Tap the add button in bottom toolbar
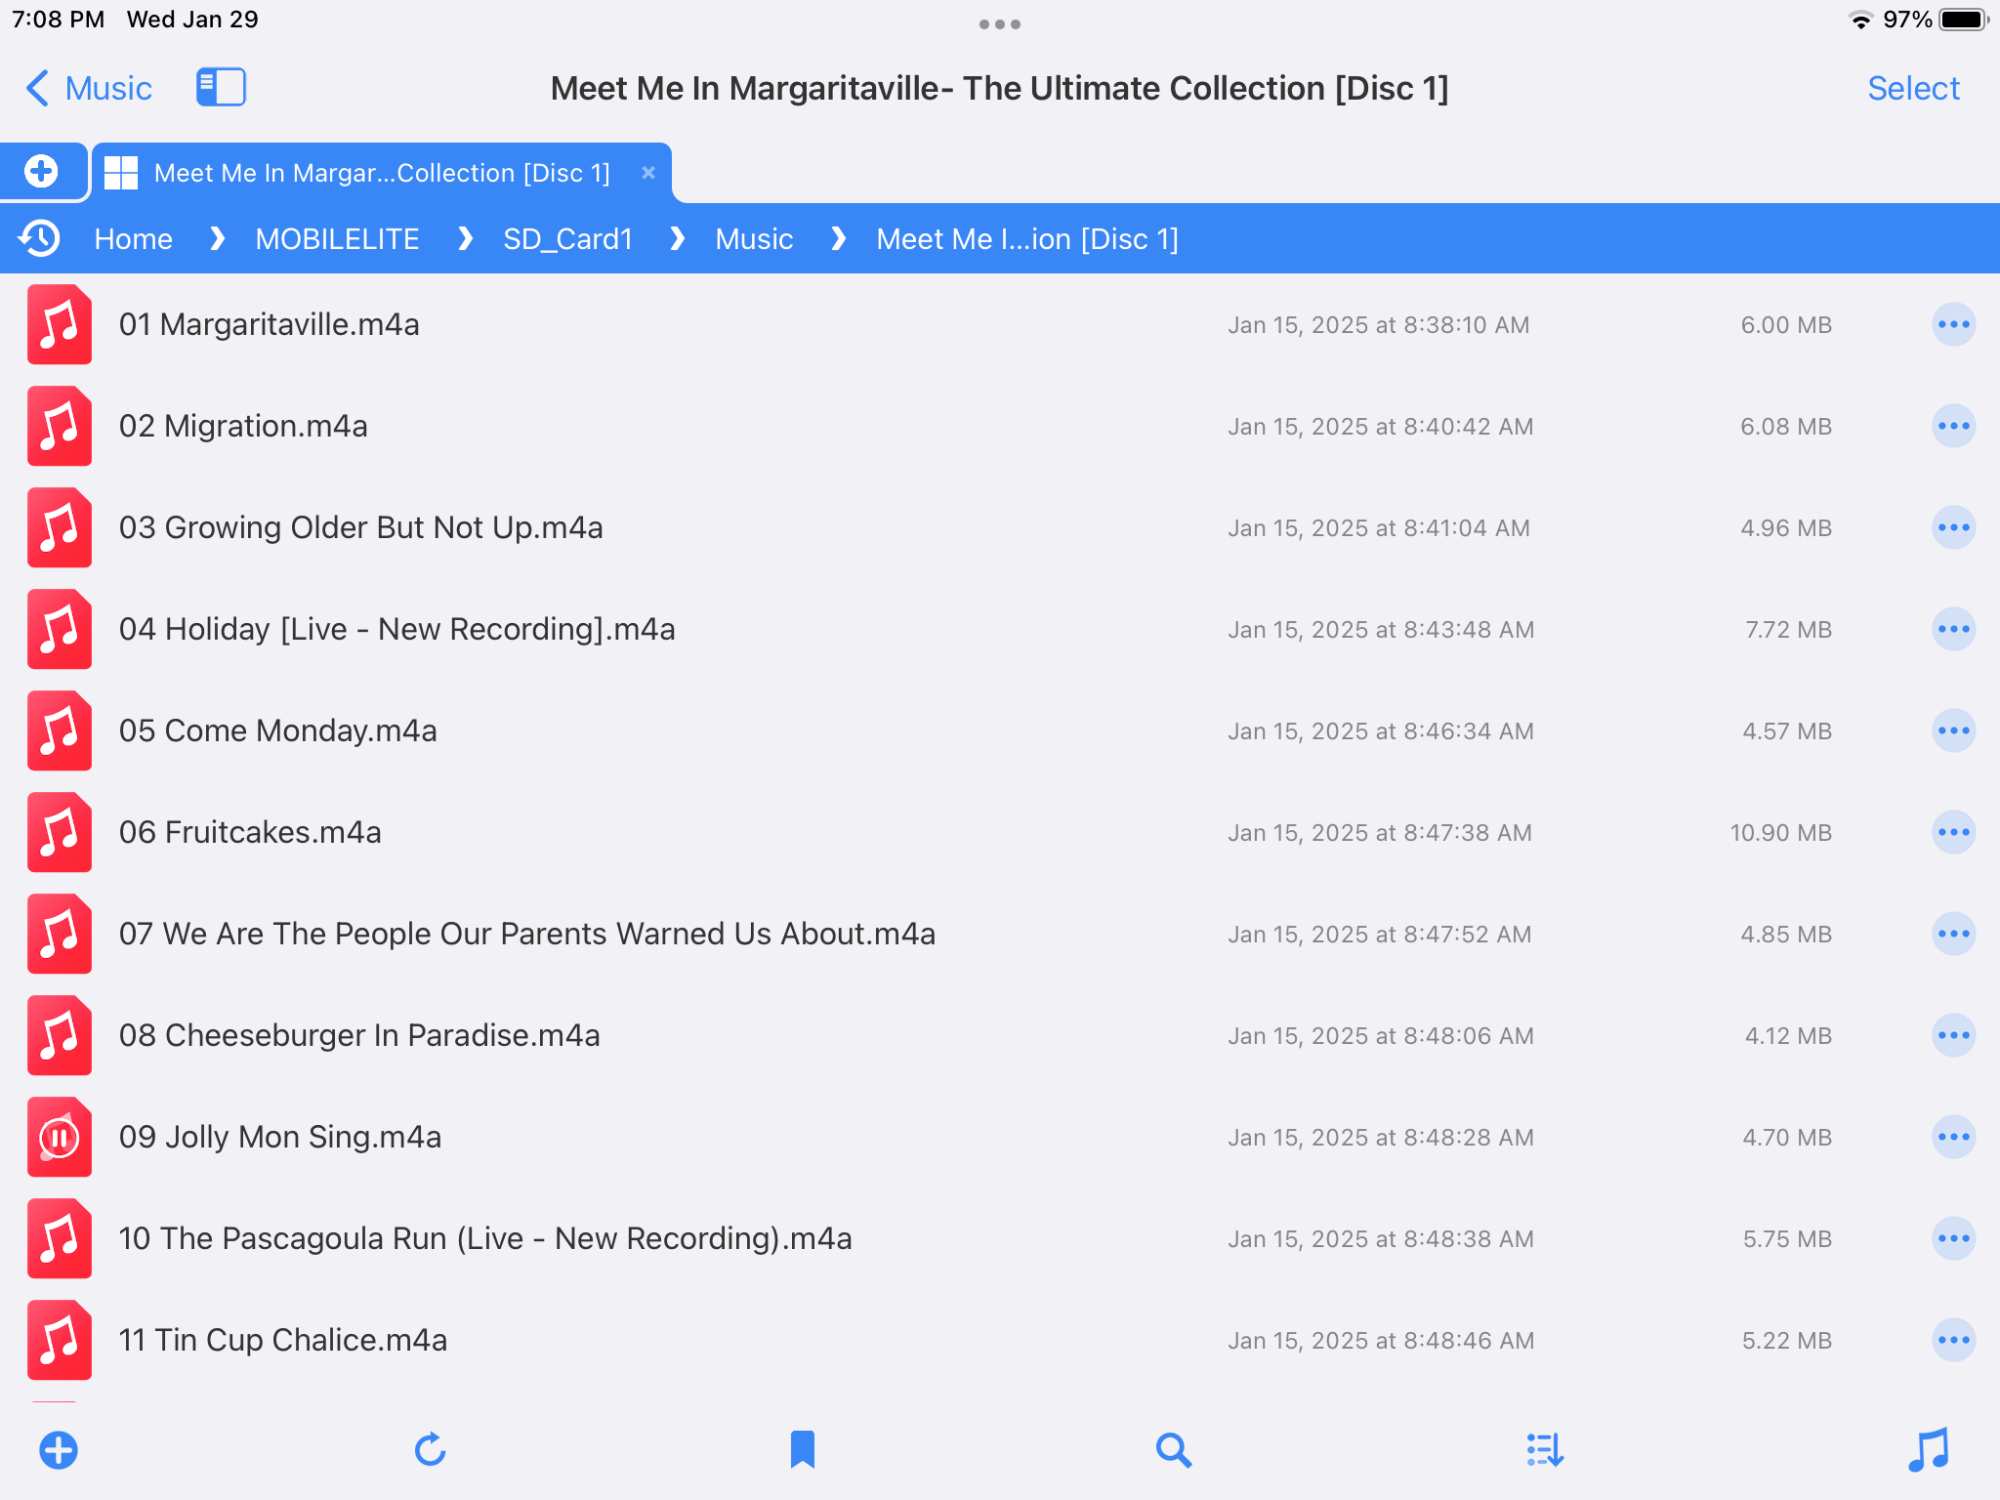 click(58, 1450)
